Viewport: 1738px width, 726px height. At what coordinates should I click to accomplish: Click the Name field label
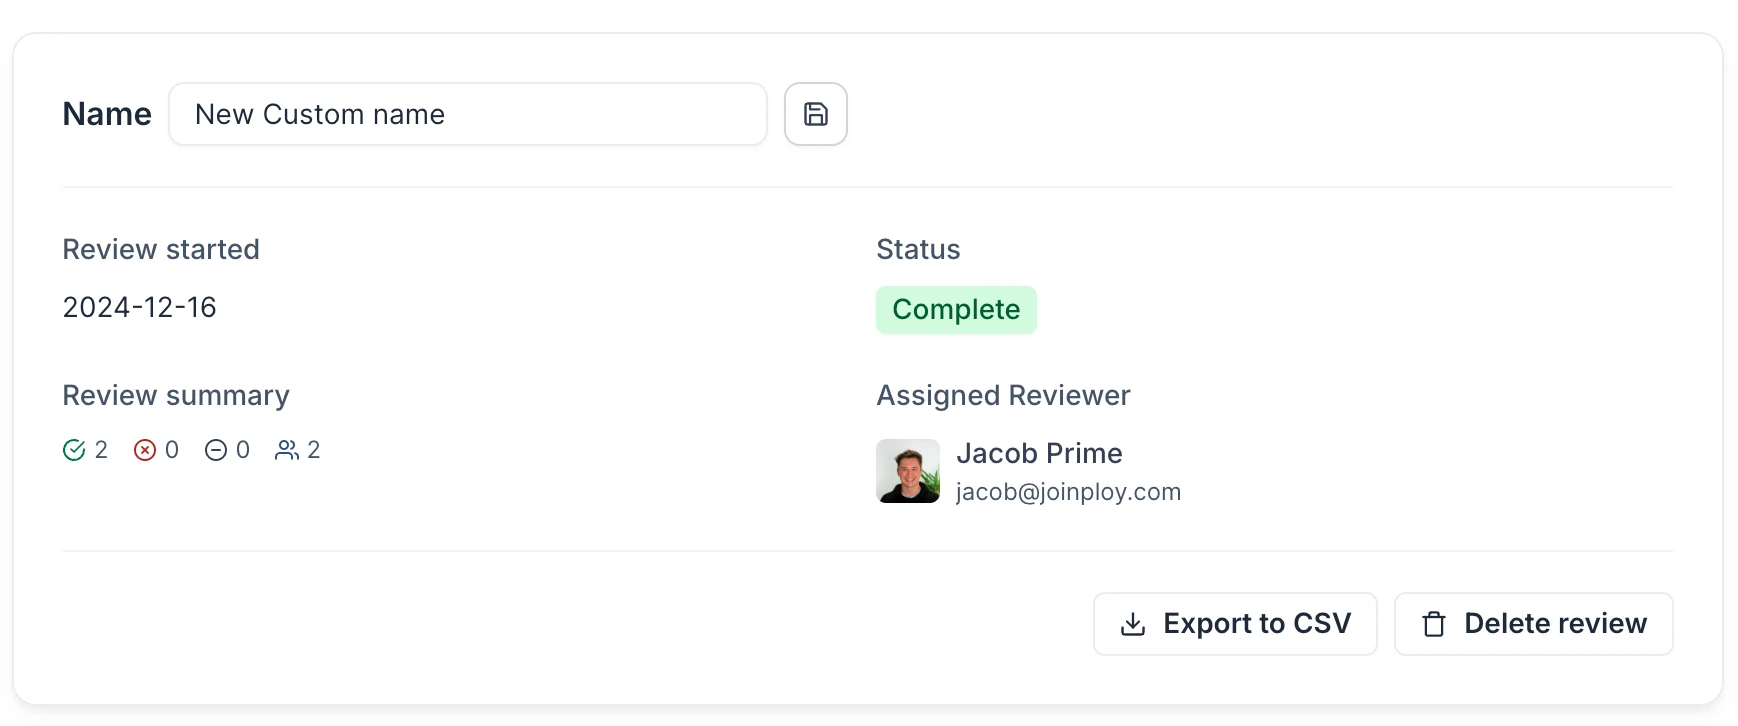(107, 114)
